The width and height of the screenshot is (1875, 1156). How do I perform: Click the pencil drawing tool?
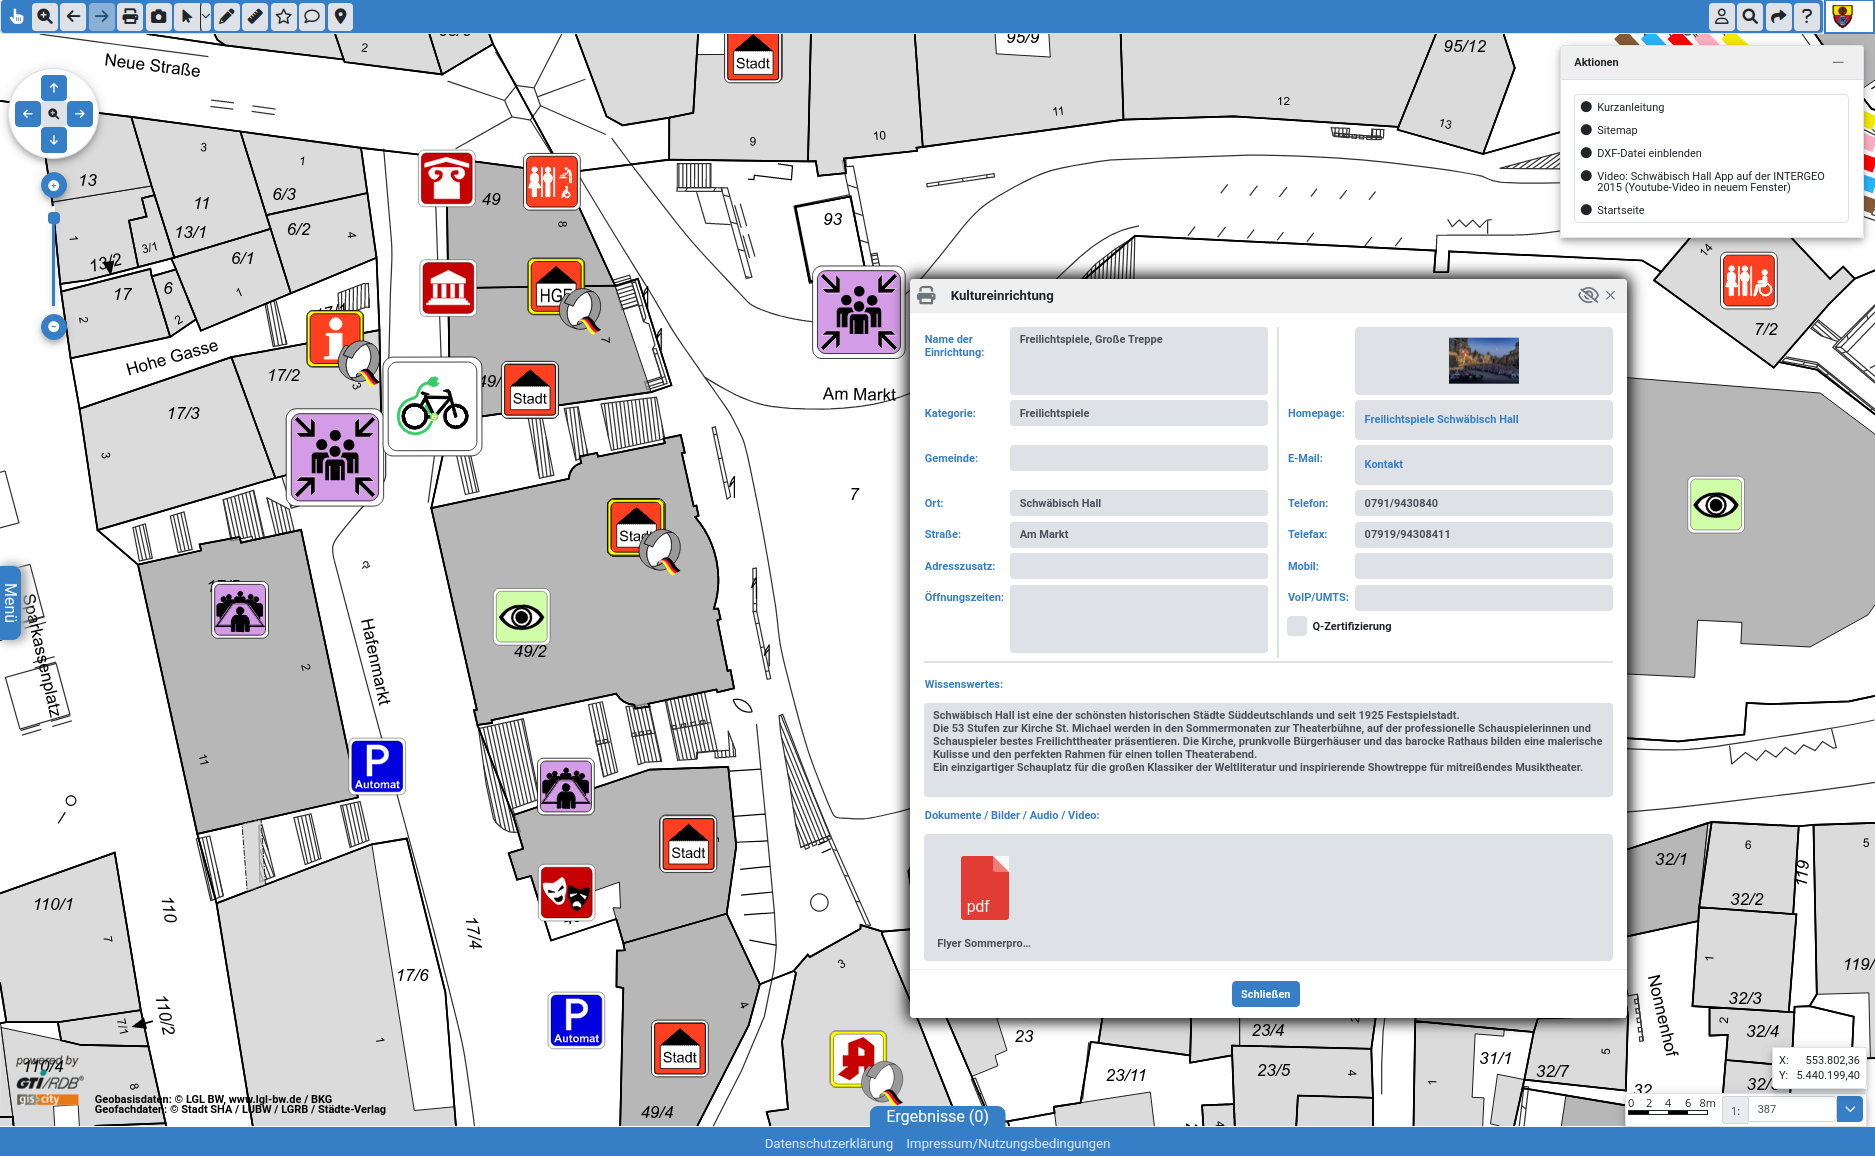tap(227, 16)
